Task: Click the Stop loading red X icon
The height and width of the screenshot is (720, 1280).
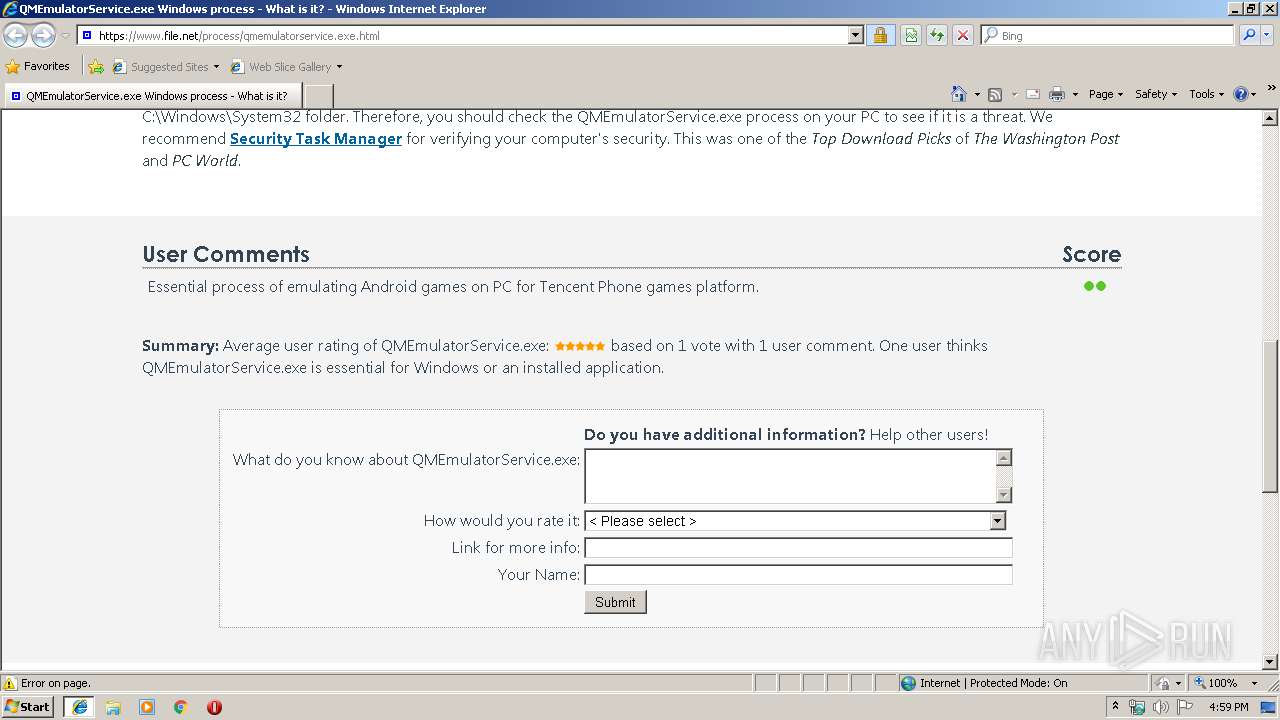Action: (x=963, y=35)
